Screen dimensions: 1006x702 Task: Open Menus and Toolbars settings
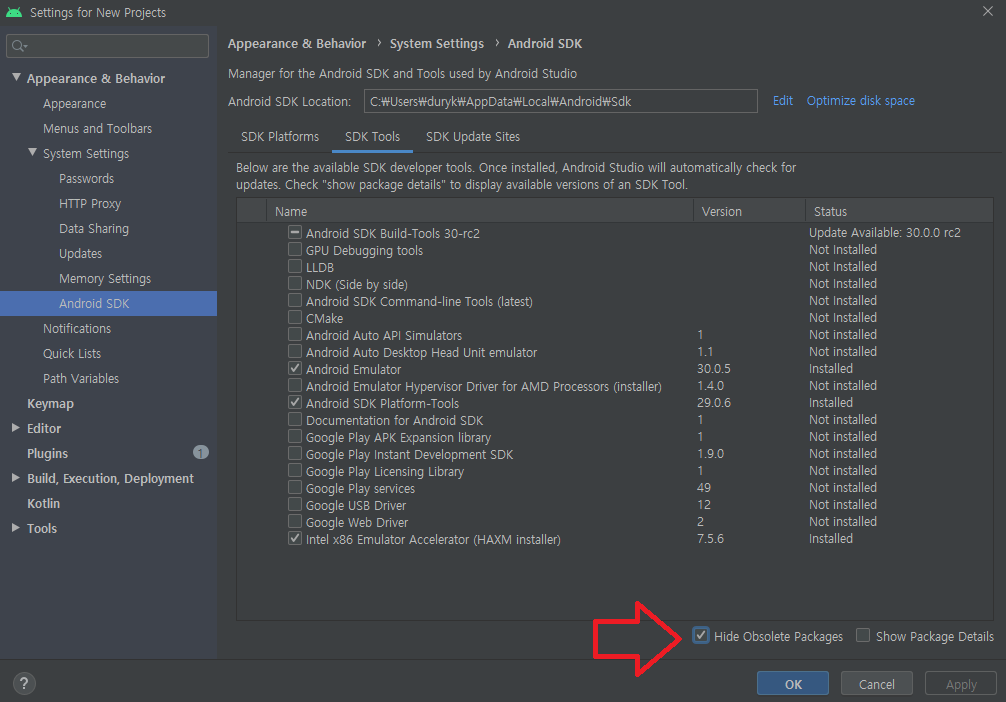98,128
